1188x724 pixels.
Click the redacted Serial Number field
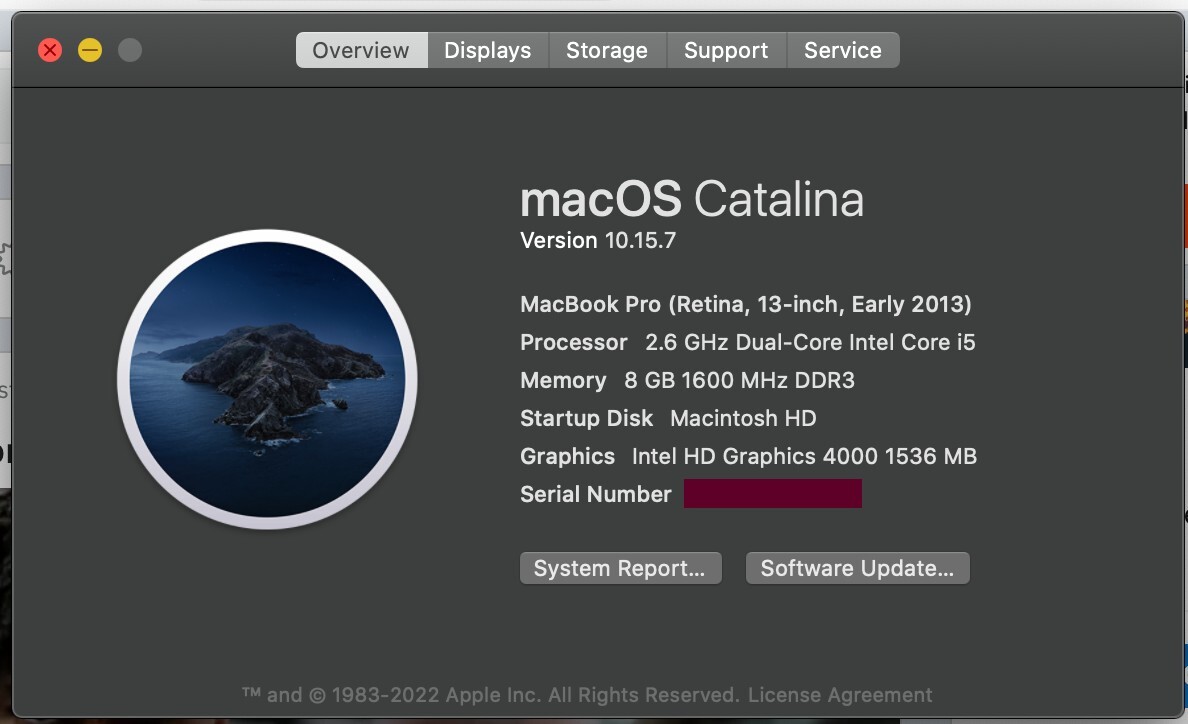point(772,494)
